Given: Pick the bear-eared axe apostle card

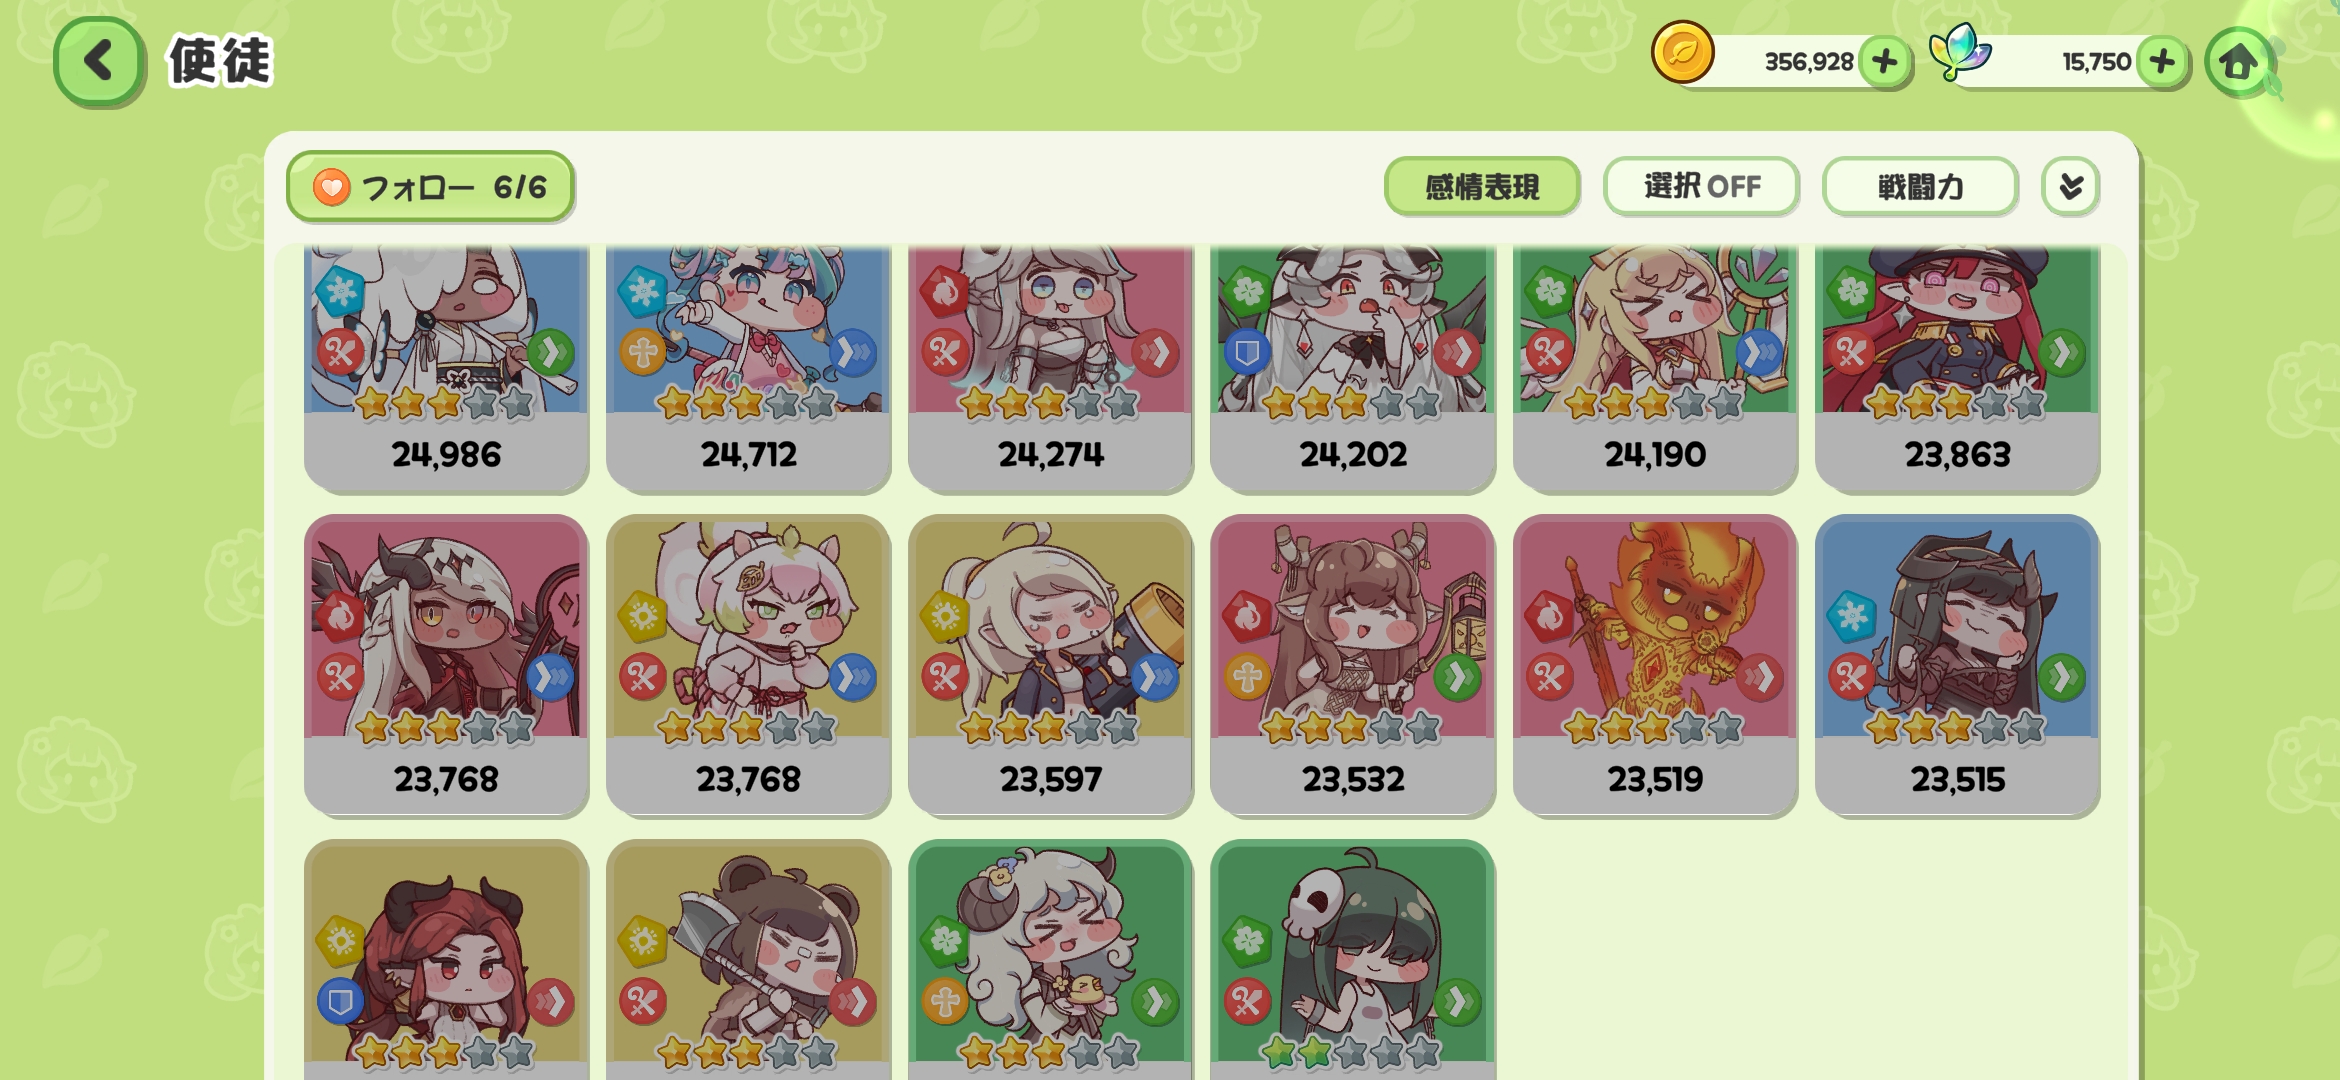Looking at the screenshot, I should click(x=748, y=960).
